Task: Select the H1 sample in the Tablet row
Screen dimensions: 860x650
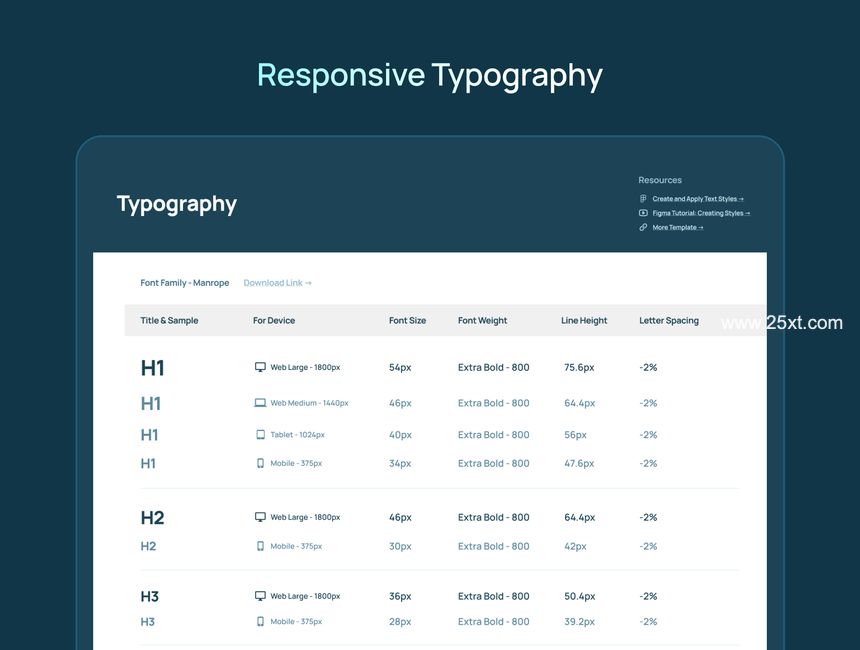Action: click(149, 435)
